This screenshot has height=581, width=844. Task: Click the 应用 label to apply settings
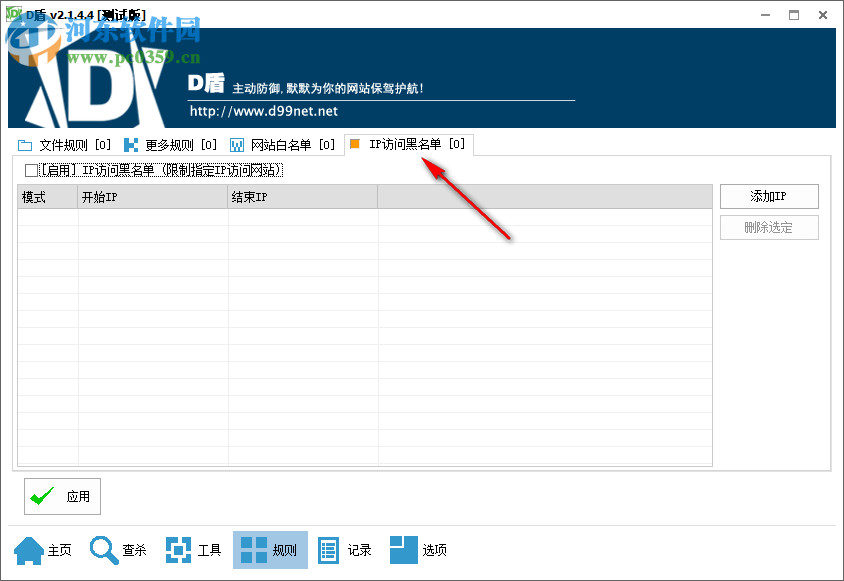pyautogui.click(x=78, y=496)
